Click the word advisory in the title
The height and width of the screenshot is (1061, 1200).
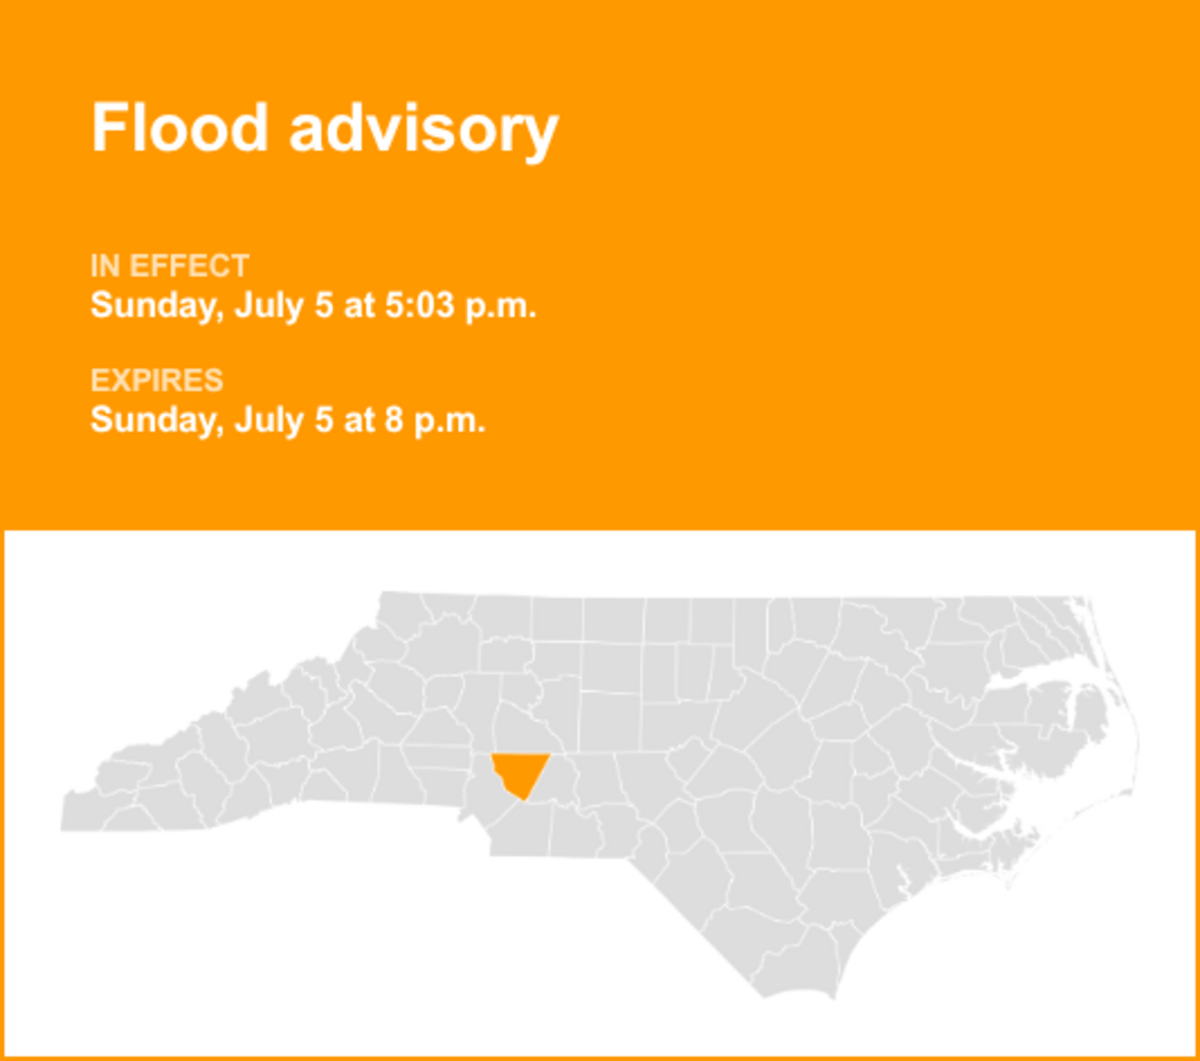423,130
